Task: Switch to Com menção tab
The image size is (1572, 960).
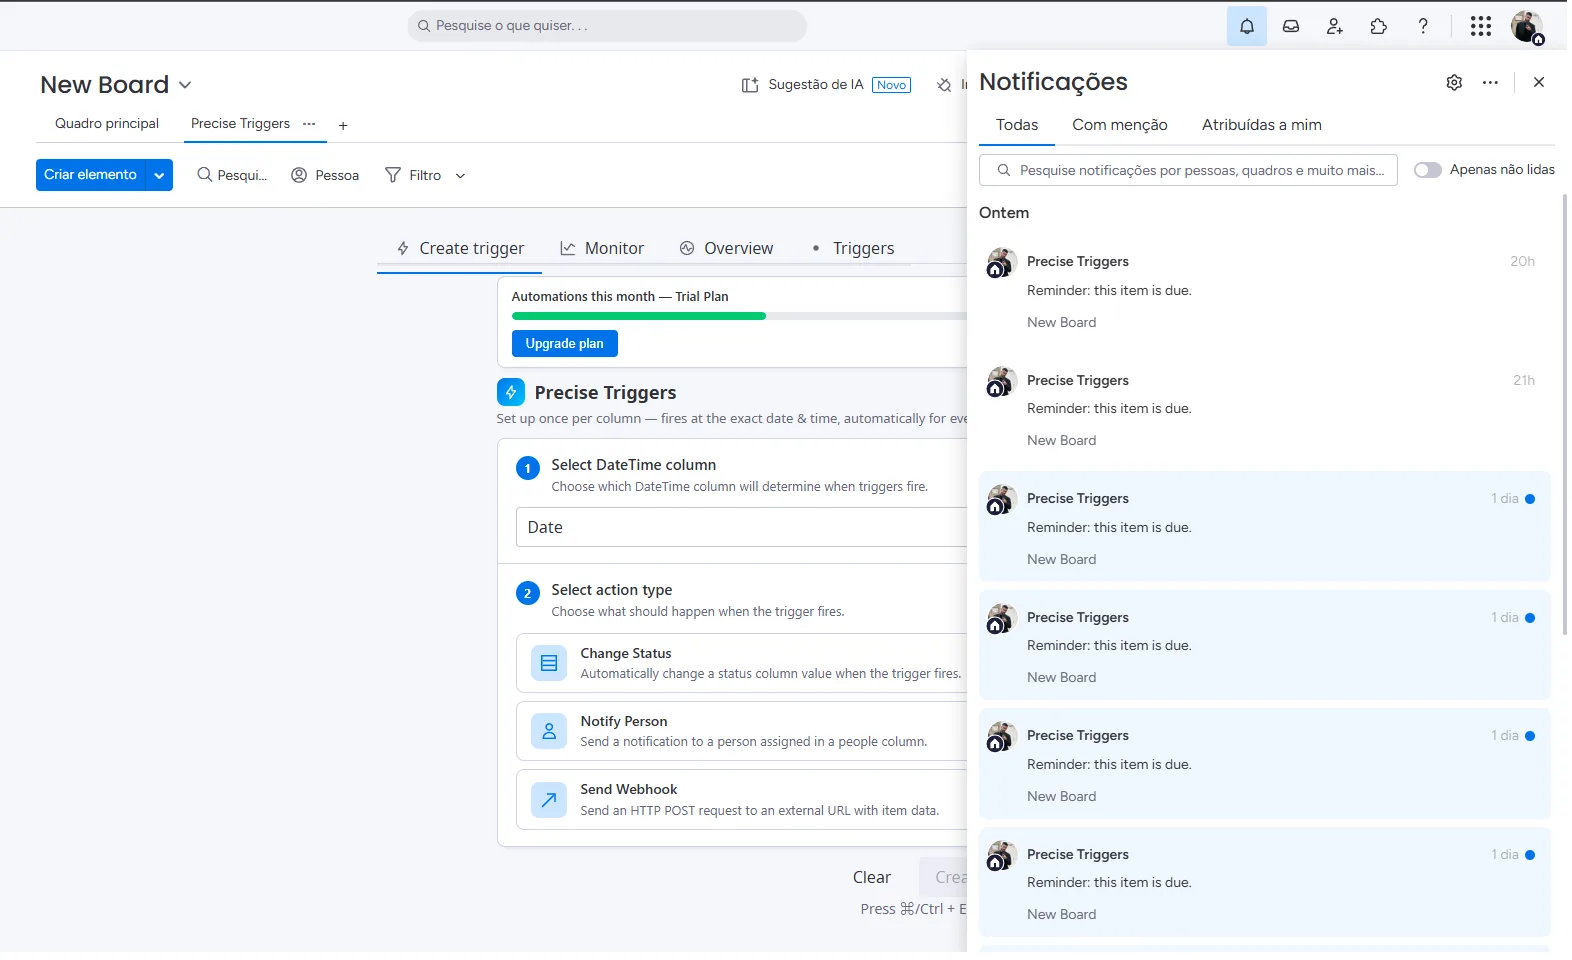Action: pos(1119,125)
